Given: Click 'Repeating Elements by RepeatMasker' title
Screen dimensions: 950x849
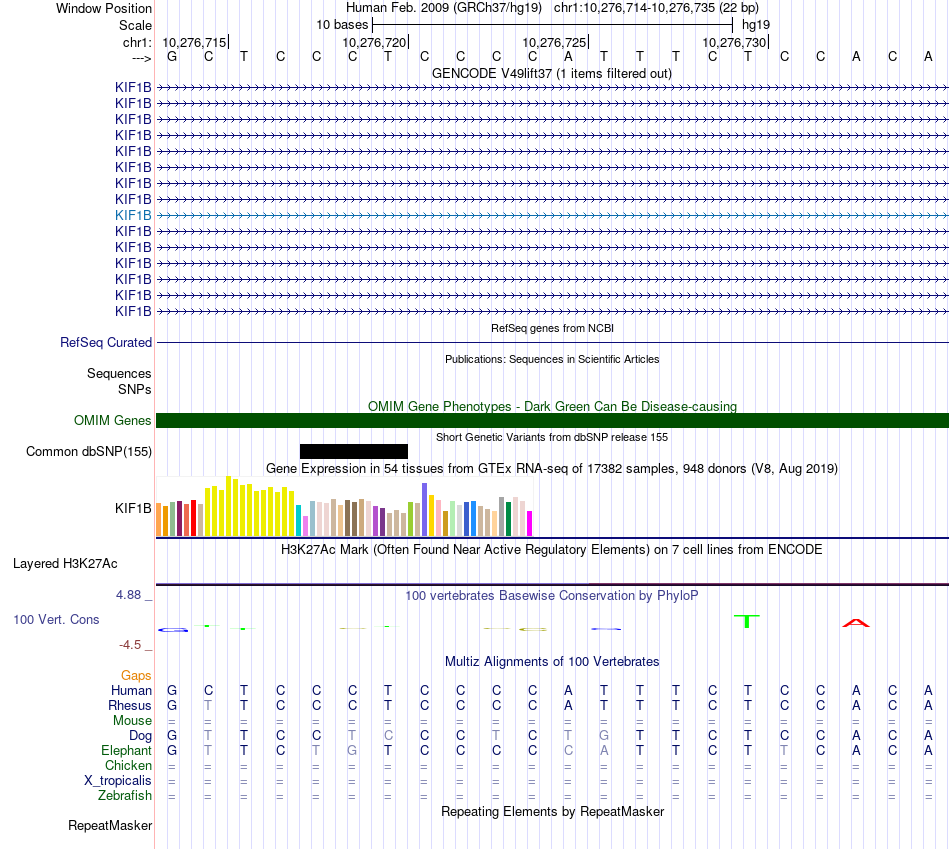Looking at the screenshot, I should [x=553, y=811].
